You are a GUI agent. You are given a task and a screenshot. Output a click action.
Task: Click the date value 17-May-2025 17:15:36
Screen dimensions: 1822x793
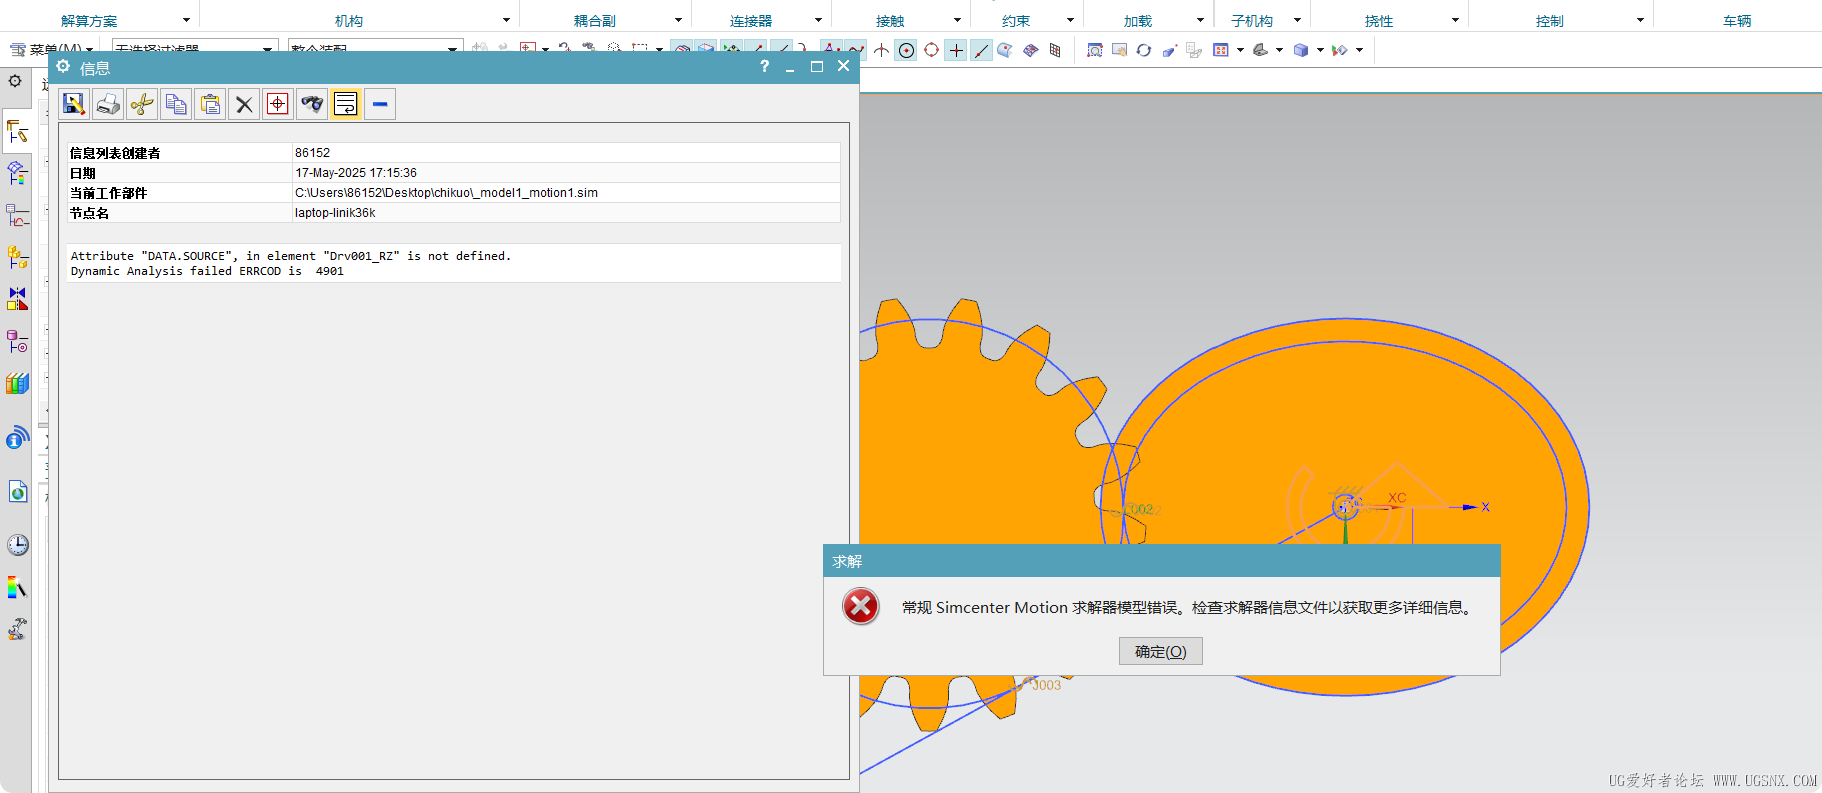(x=356, y=173)
